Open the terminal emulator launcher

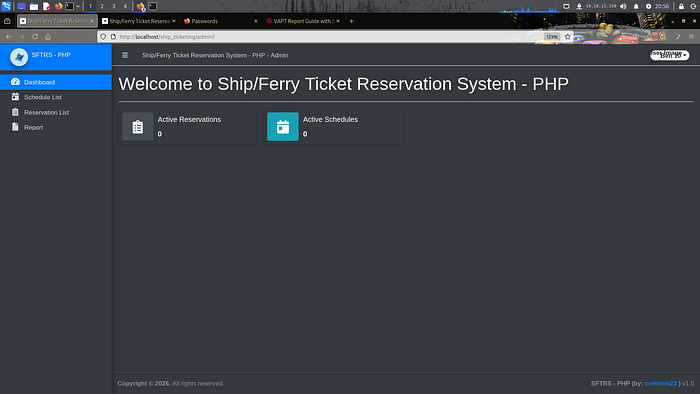tap(70, 6)
